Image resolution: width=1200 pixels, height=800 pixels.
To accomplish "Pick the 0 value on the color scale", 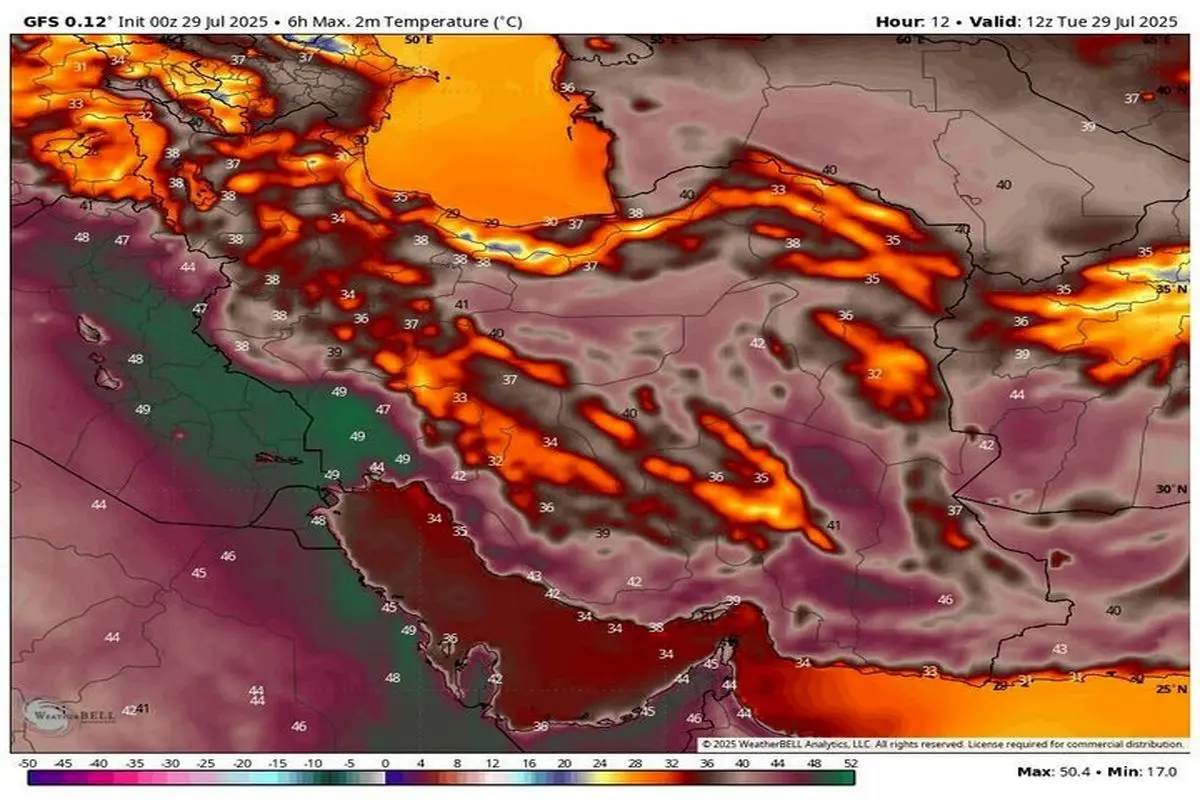I will [x=386, y=762].
